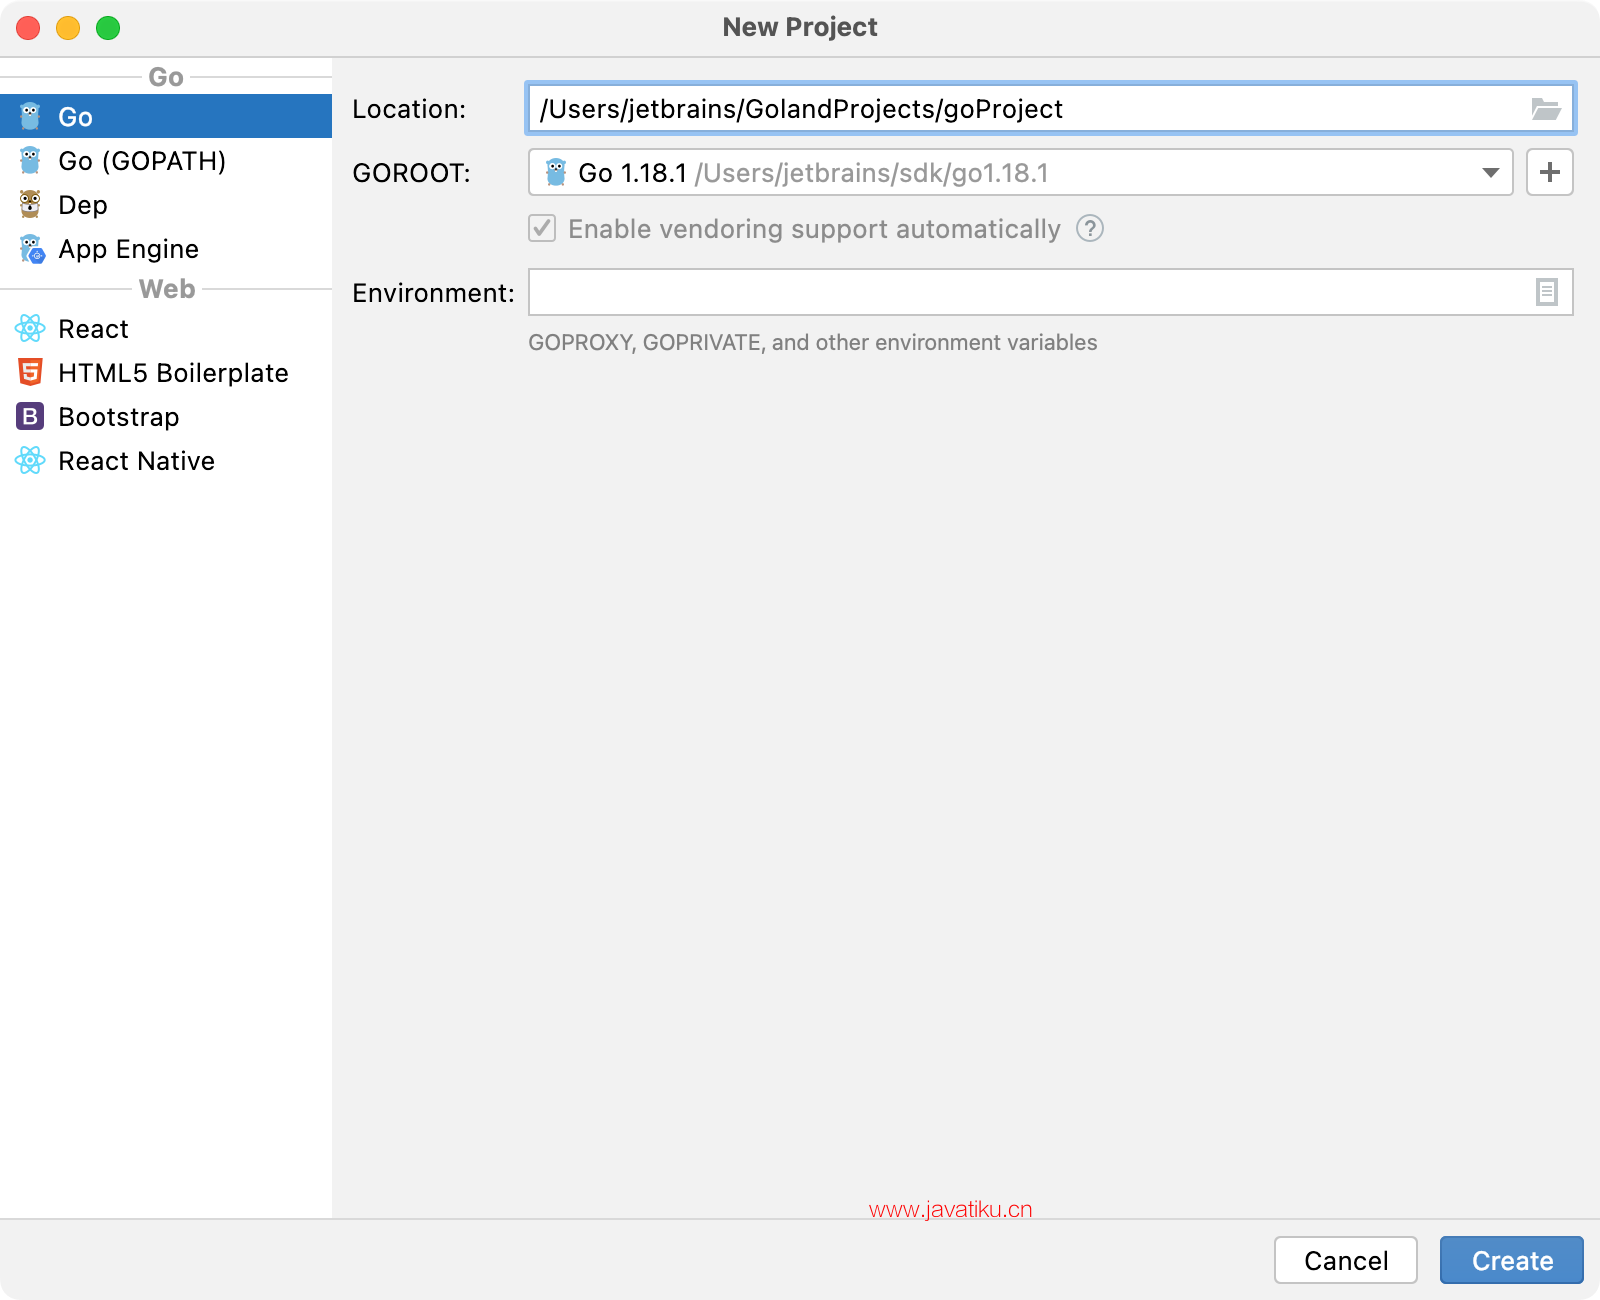Click the green macOS zoom window button
Viewport: 1600px width, 1300px height.
coord(108,28)
